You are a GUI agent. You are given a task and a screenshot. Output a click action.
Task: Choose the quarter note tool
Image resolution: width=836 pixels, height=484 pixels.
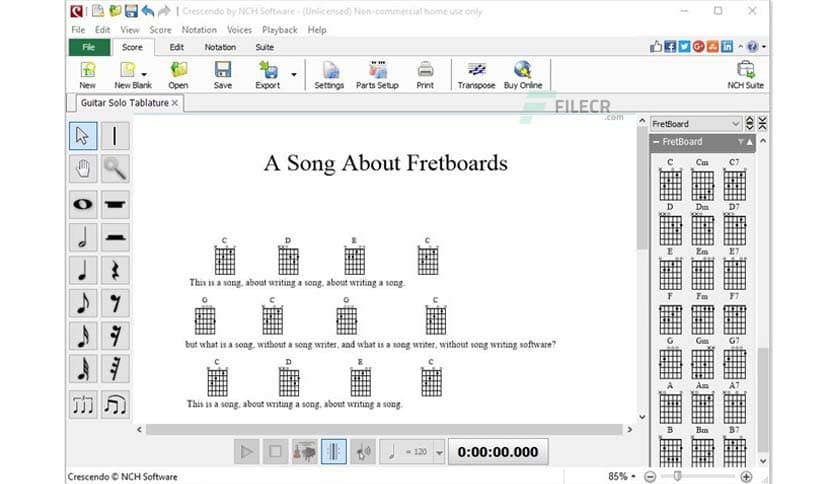coord(83,270)
